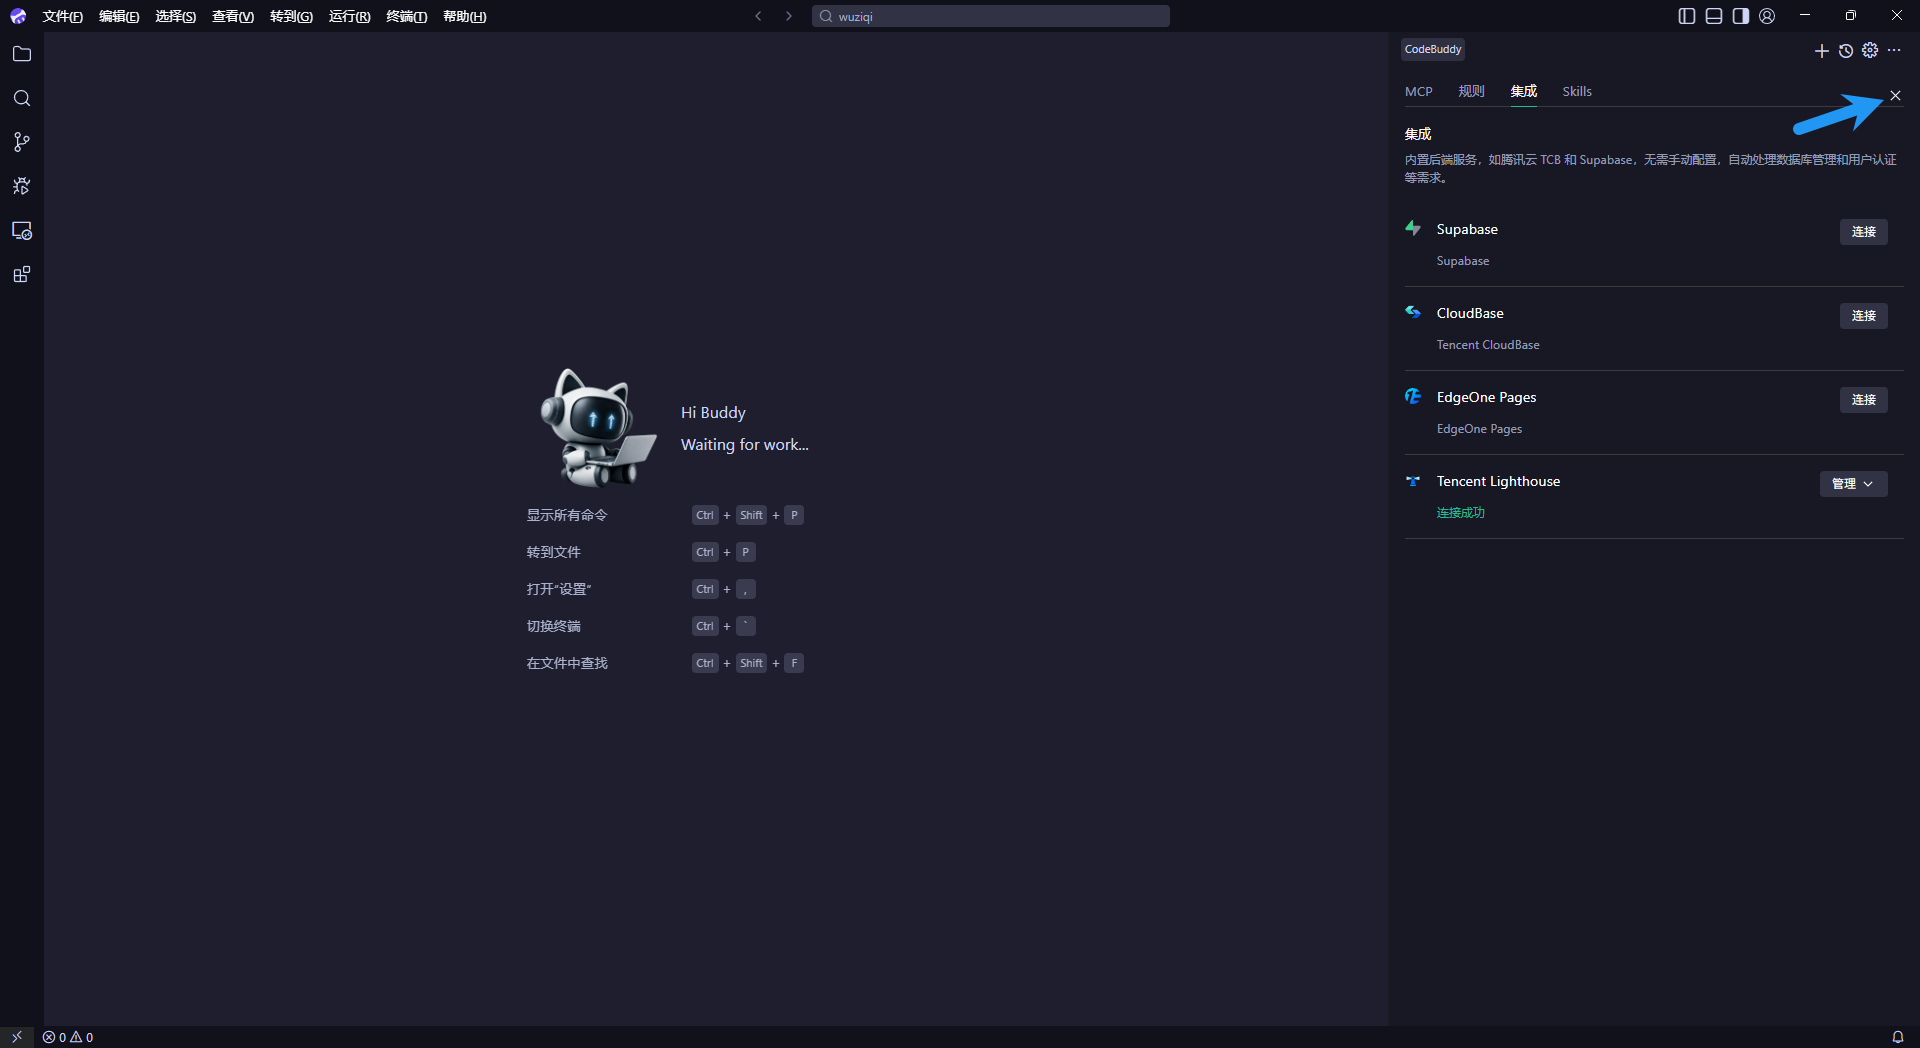Screen dimensions: 1920x1048
Task: Toggle the bottom panel layout icon
Action: coord(1714,16)
